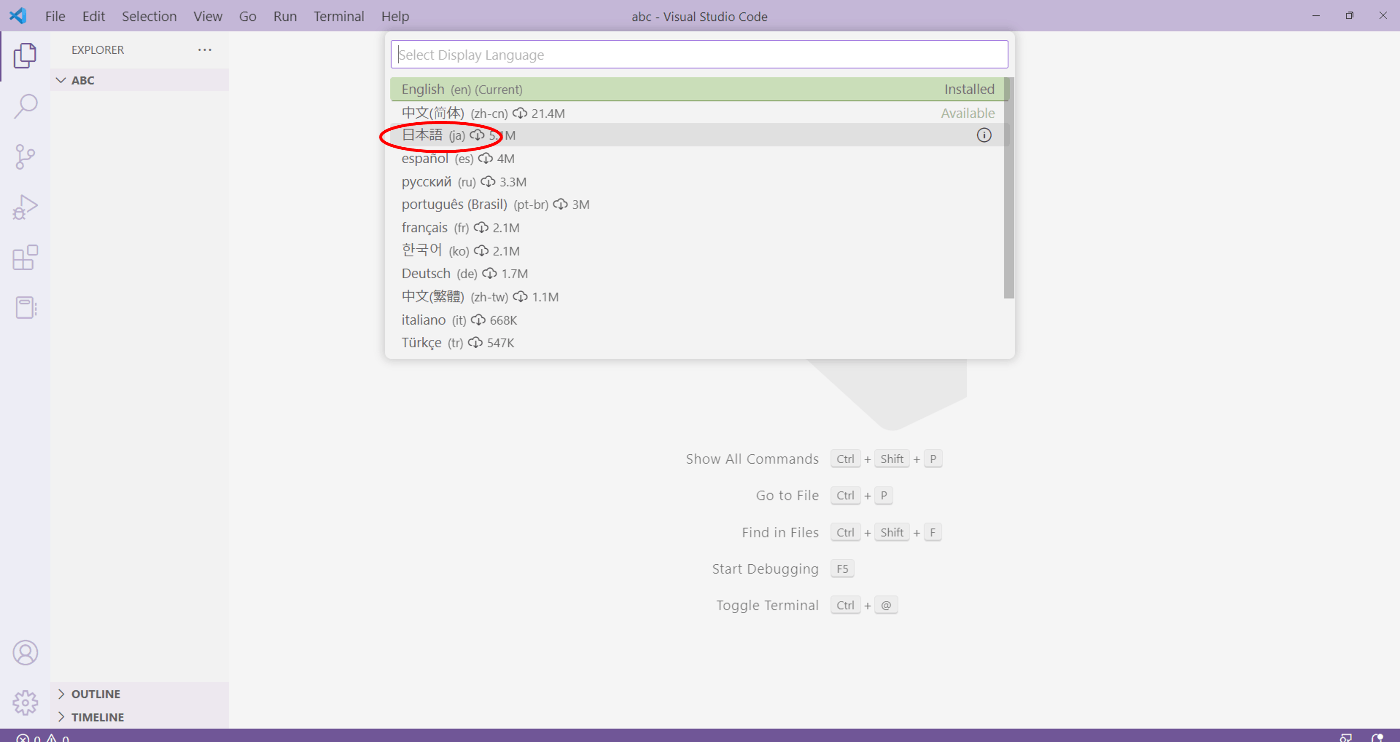
Task: Choose 中文(简体) zh-cn language
Action: pos(697,113)
